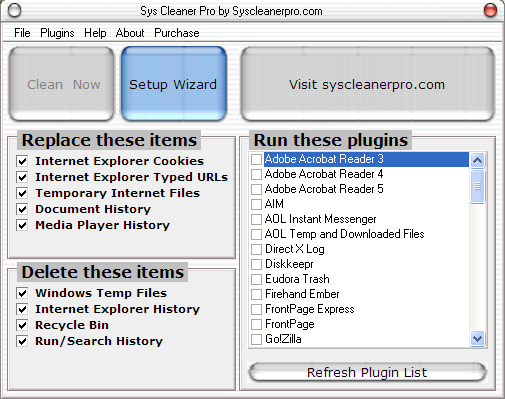Screen dimensions: 505x399
Task: Check the Adobe Acrobat Reader 5 plugin
Action: point(256,189)
